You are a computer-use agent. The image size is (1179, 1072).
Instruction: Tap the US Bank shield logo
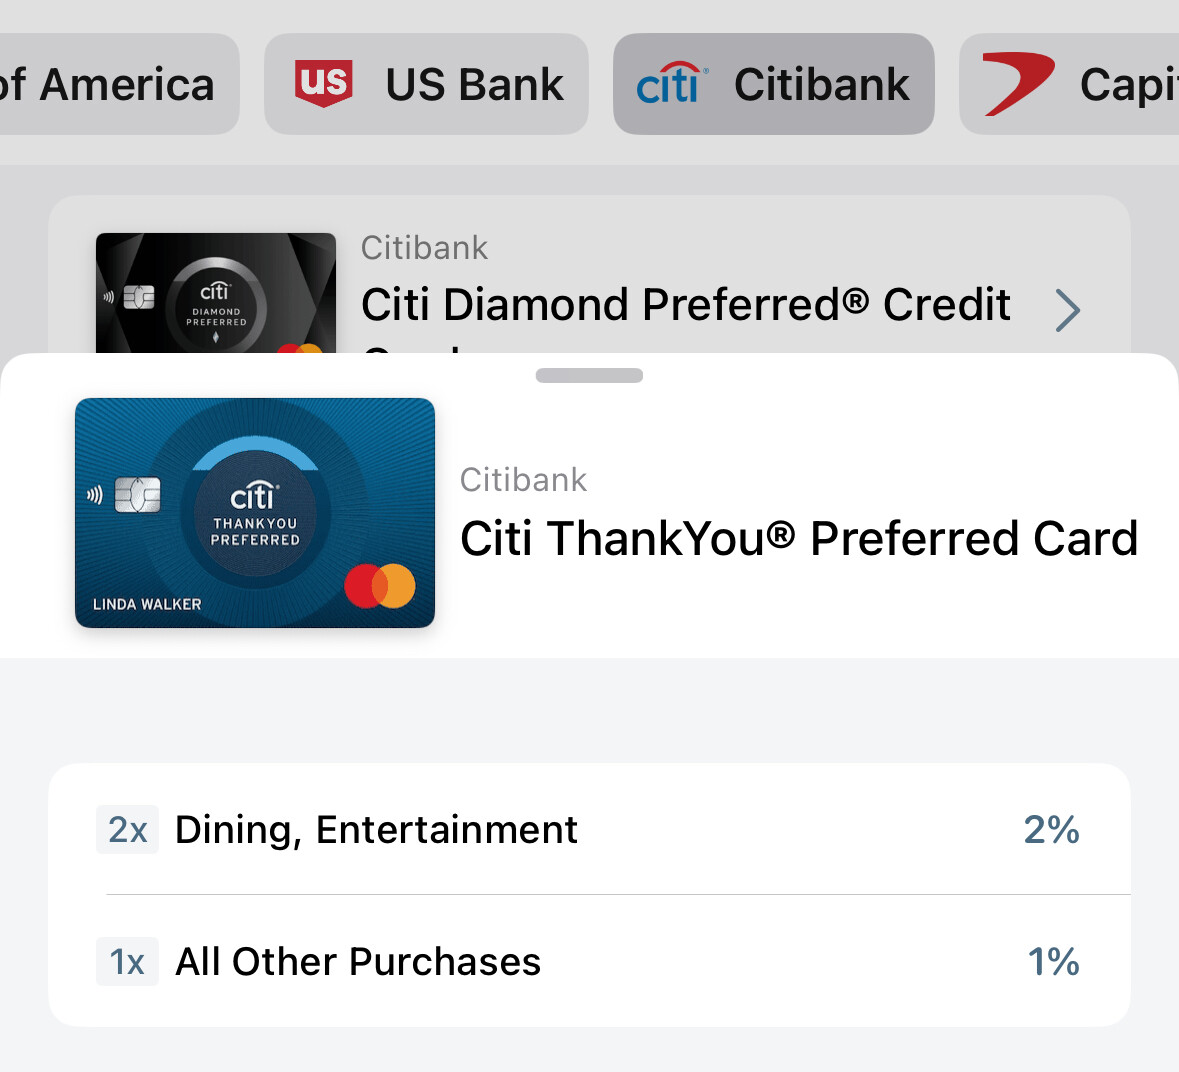323,83
